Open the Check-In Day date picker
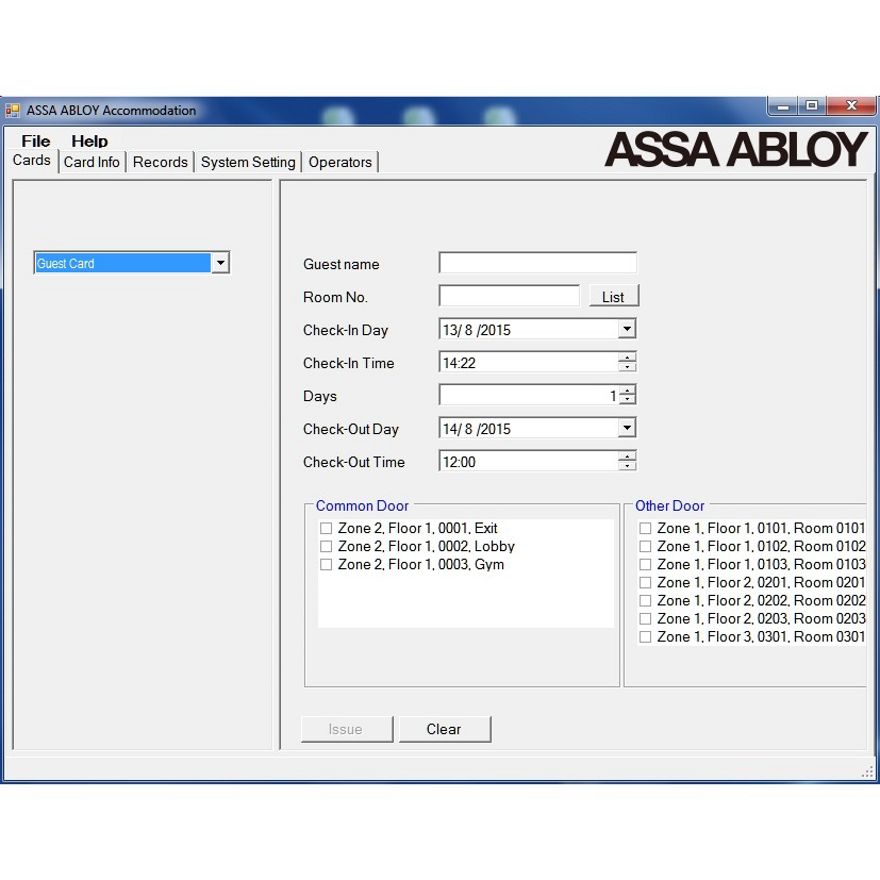 [626, 329]
